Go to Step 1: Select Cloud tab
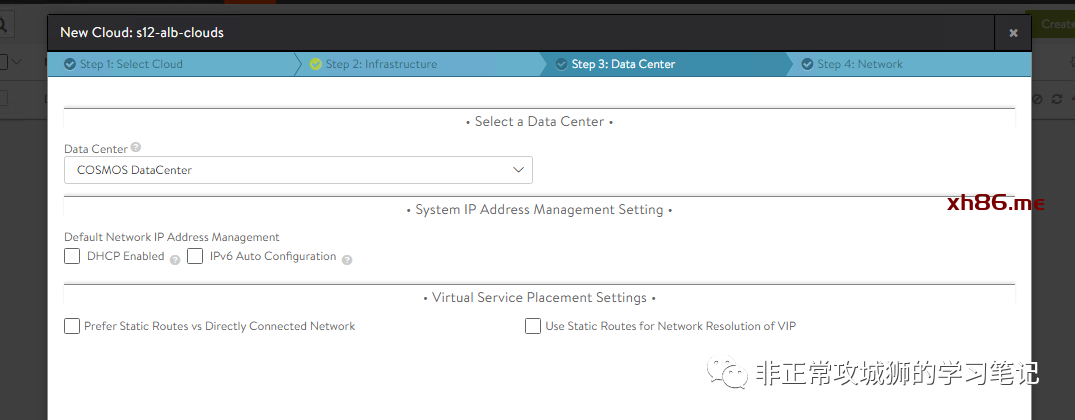1075x420 pixels. coord(131,64)
